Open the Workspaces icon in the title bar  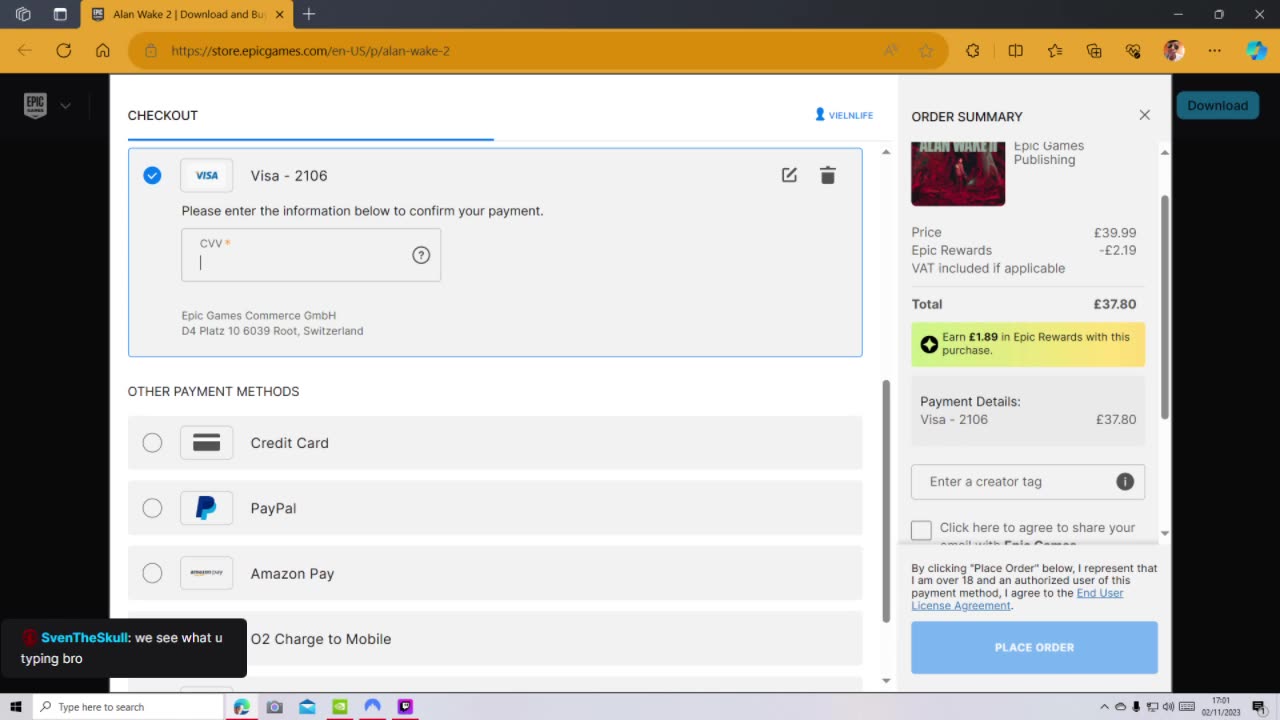(x=23, y=14)
